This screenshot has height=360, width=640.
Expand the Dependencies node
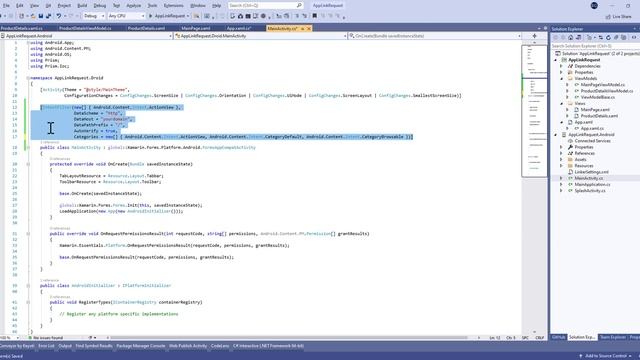(562, 66)
